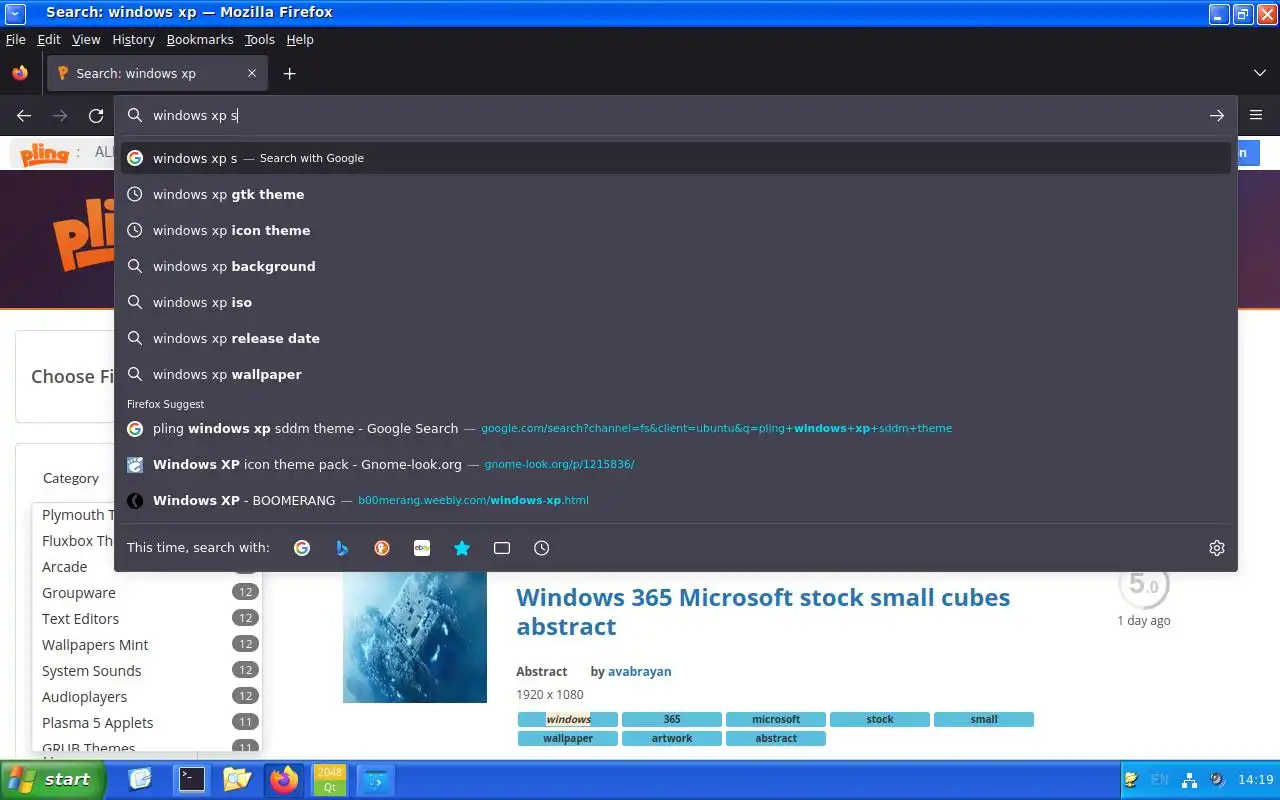The width and height of the screenshot is (1280, 800).
Task: Click the Firefox taskbar icon
Action: coord(284,779)
